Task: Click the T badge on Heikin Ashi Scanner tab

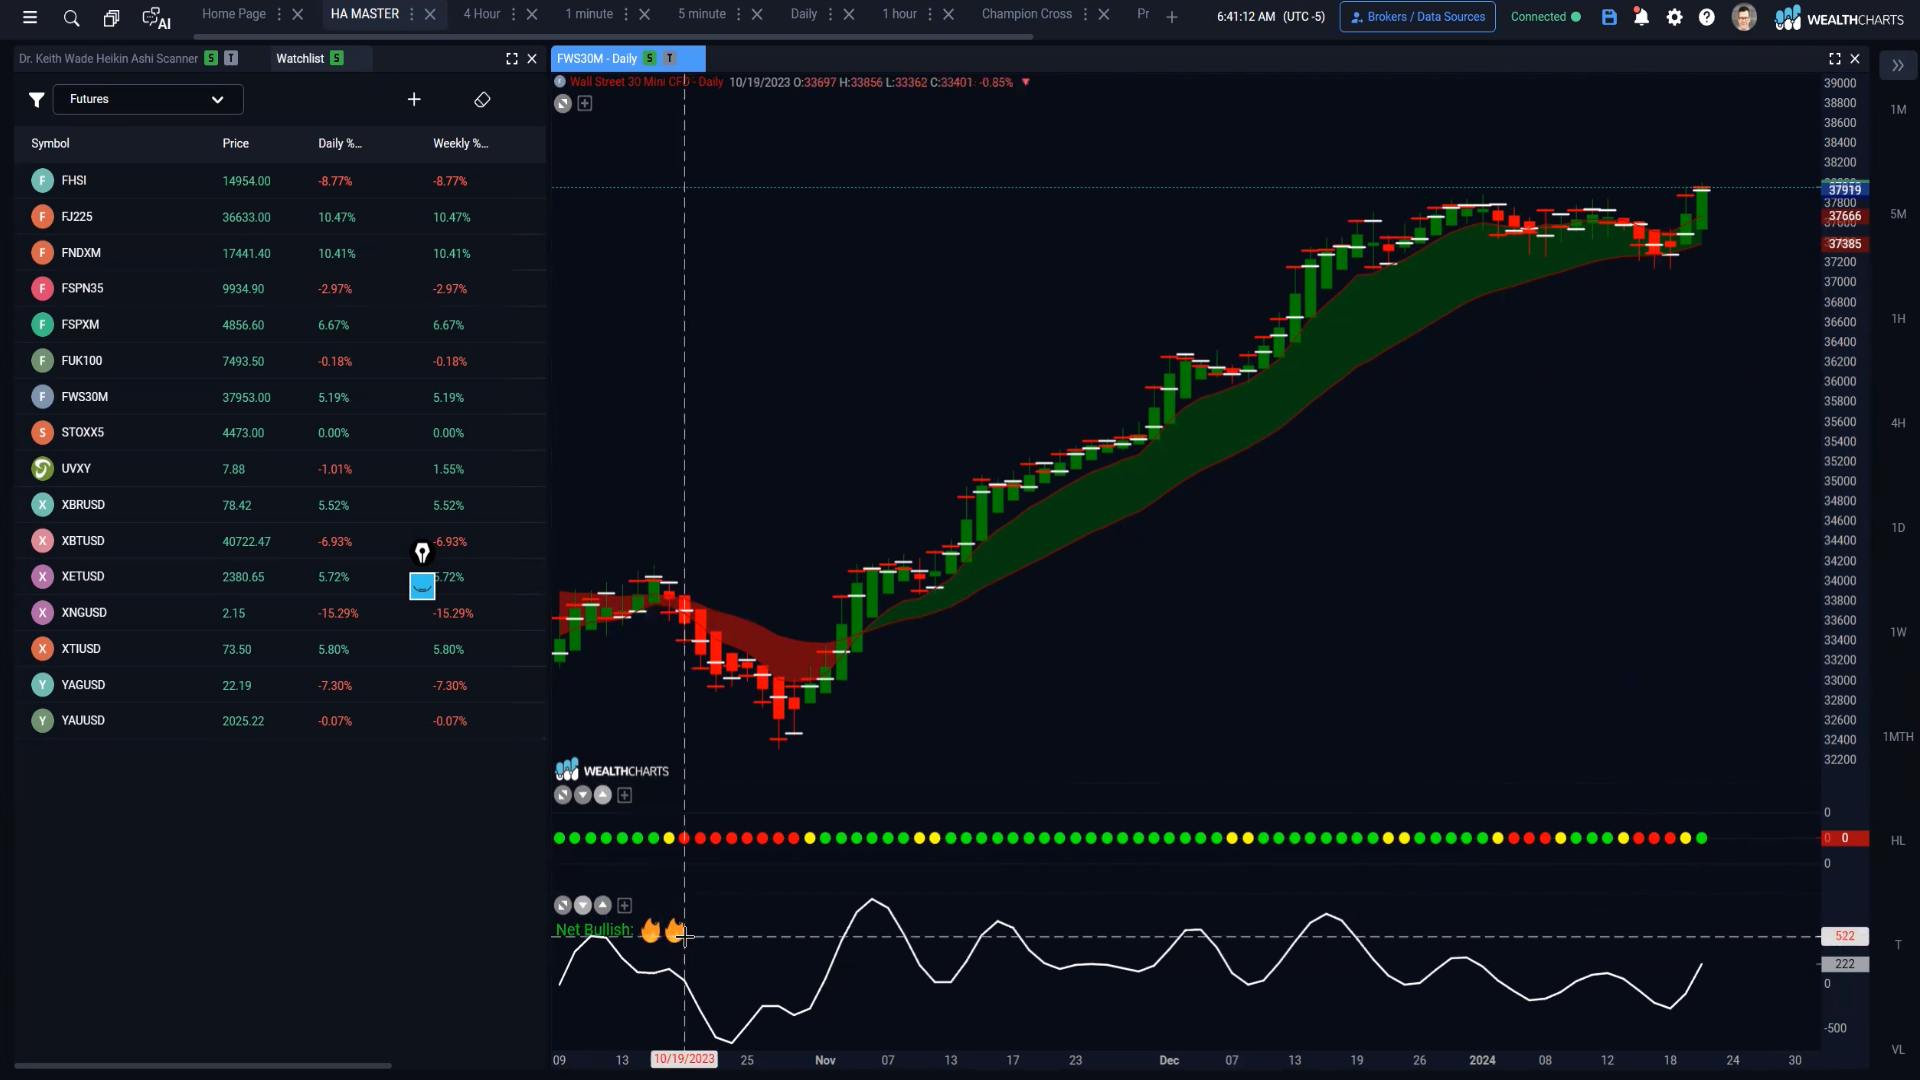Action: point(231,58)
